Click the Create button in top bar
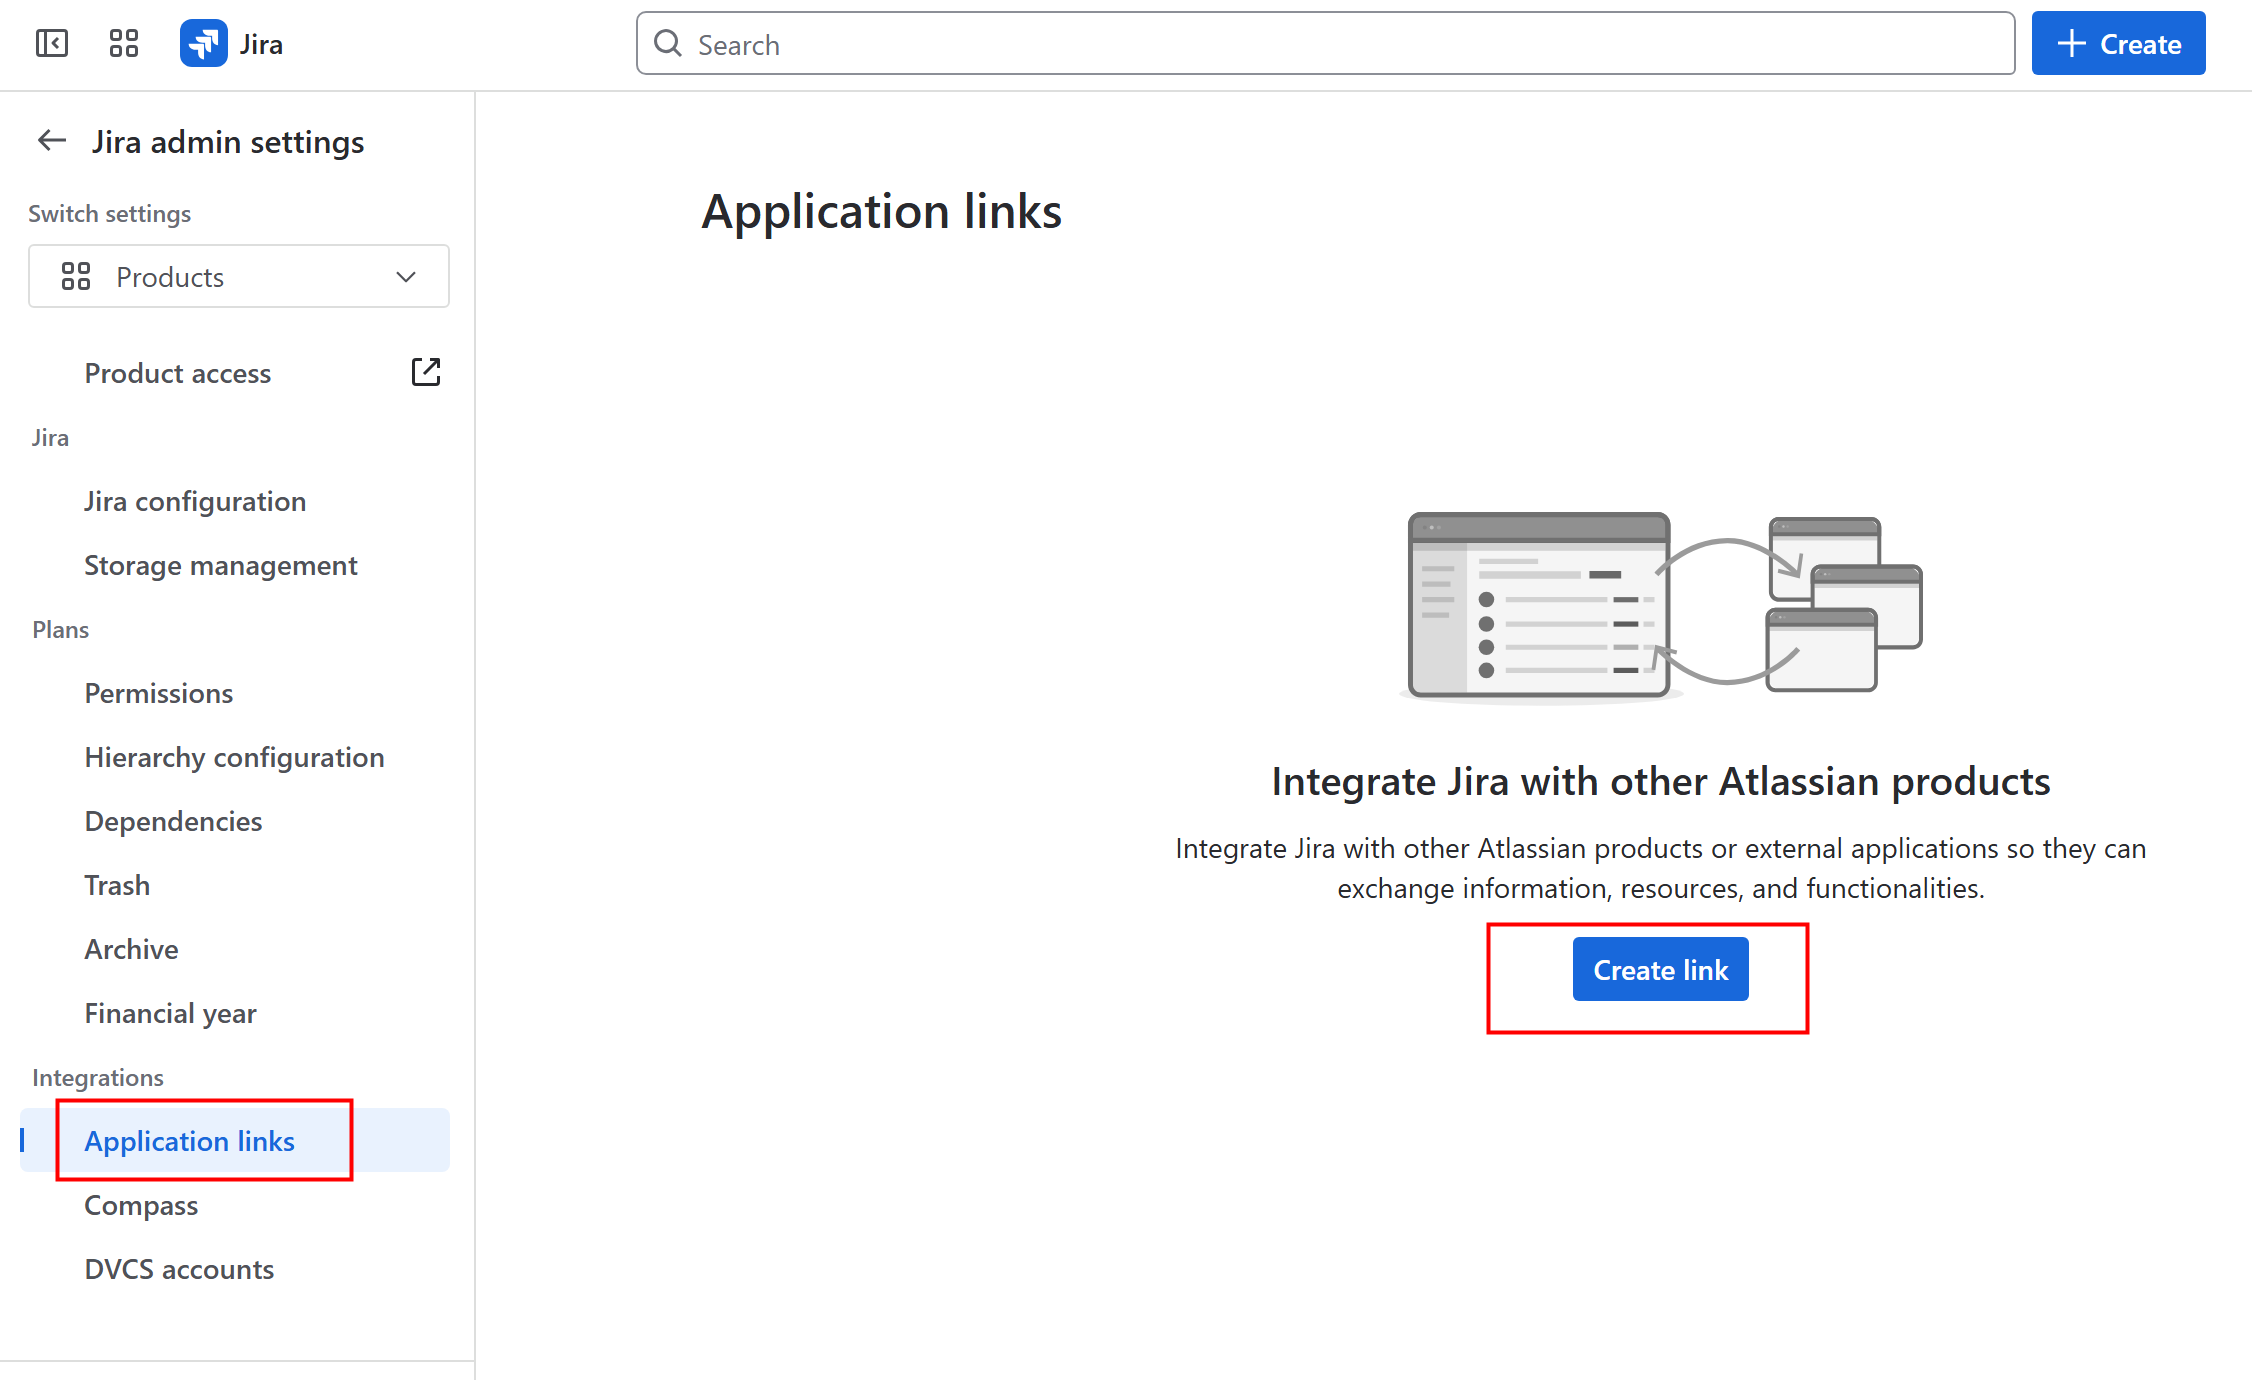The height and width of the screenshot is (1380, 2252). tap(2118, 44)
